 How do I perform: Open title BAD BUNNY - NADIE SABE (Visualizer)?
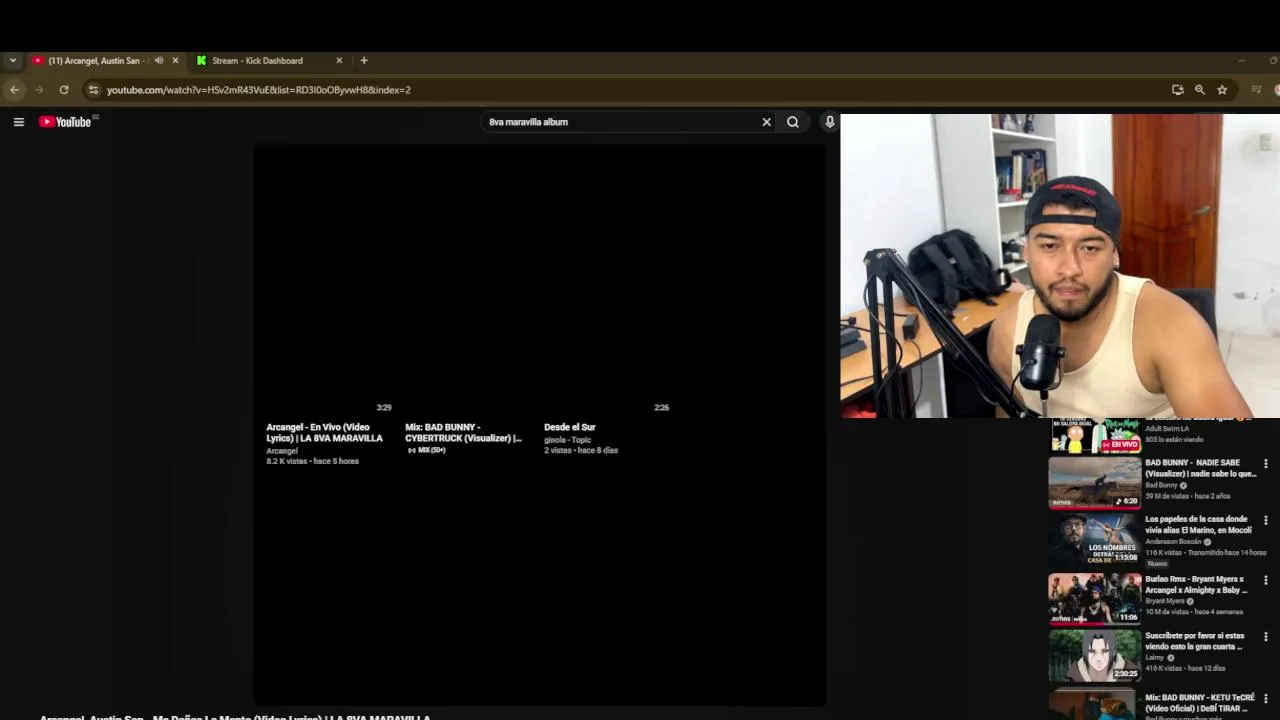click(1200, 468)
